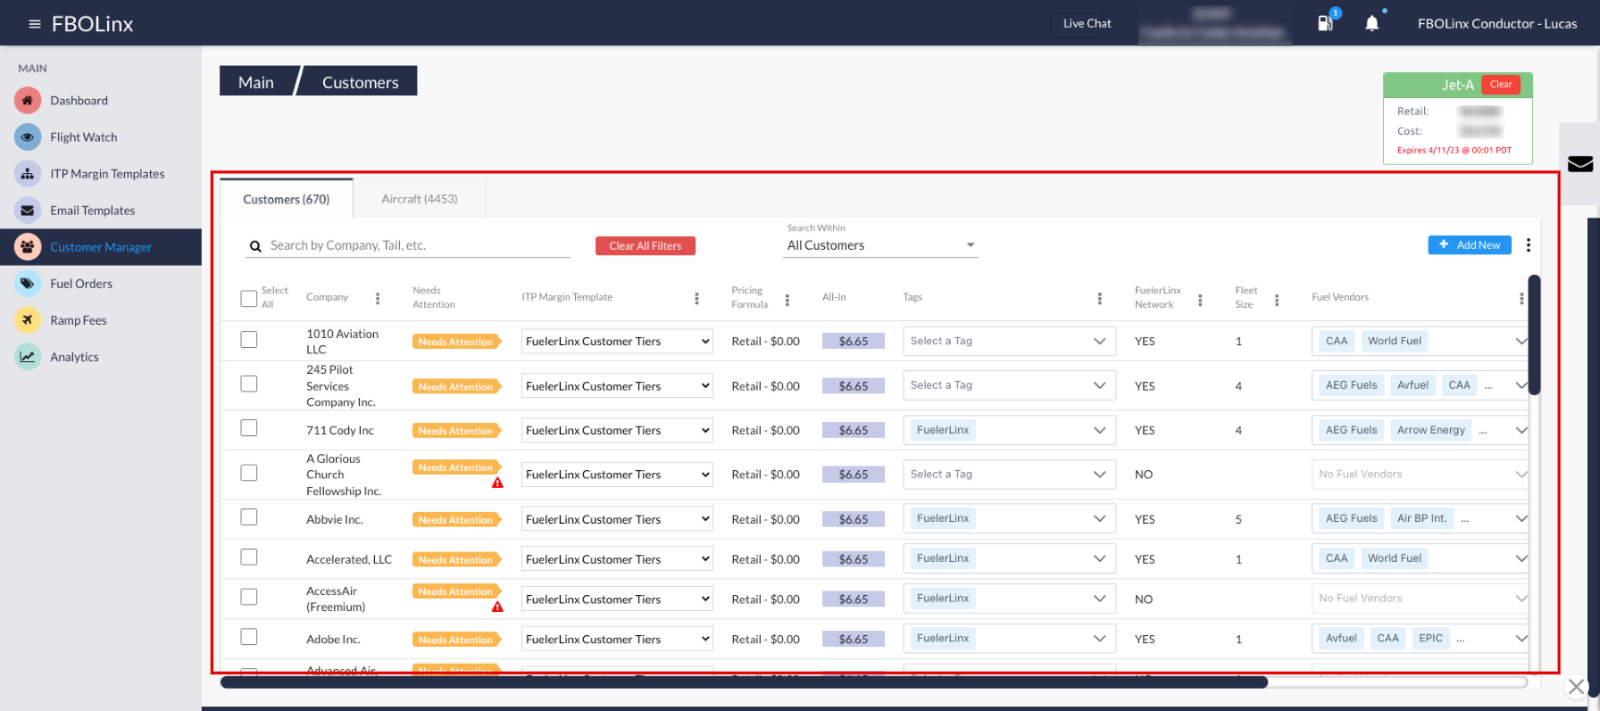Click the Ramp Fees plane icon
Image resolution: width=1600 pixels, height=711 pixels.
[x=28, y=320]
